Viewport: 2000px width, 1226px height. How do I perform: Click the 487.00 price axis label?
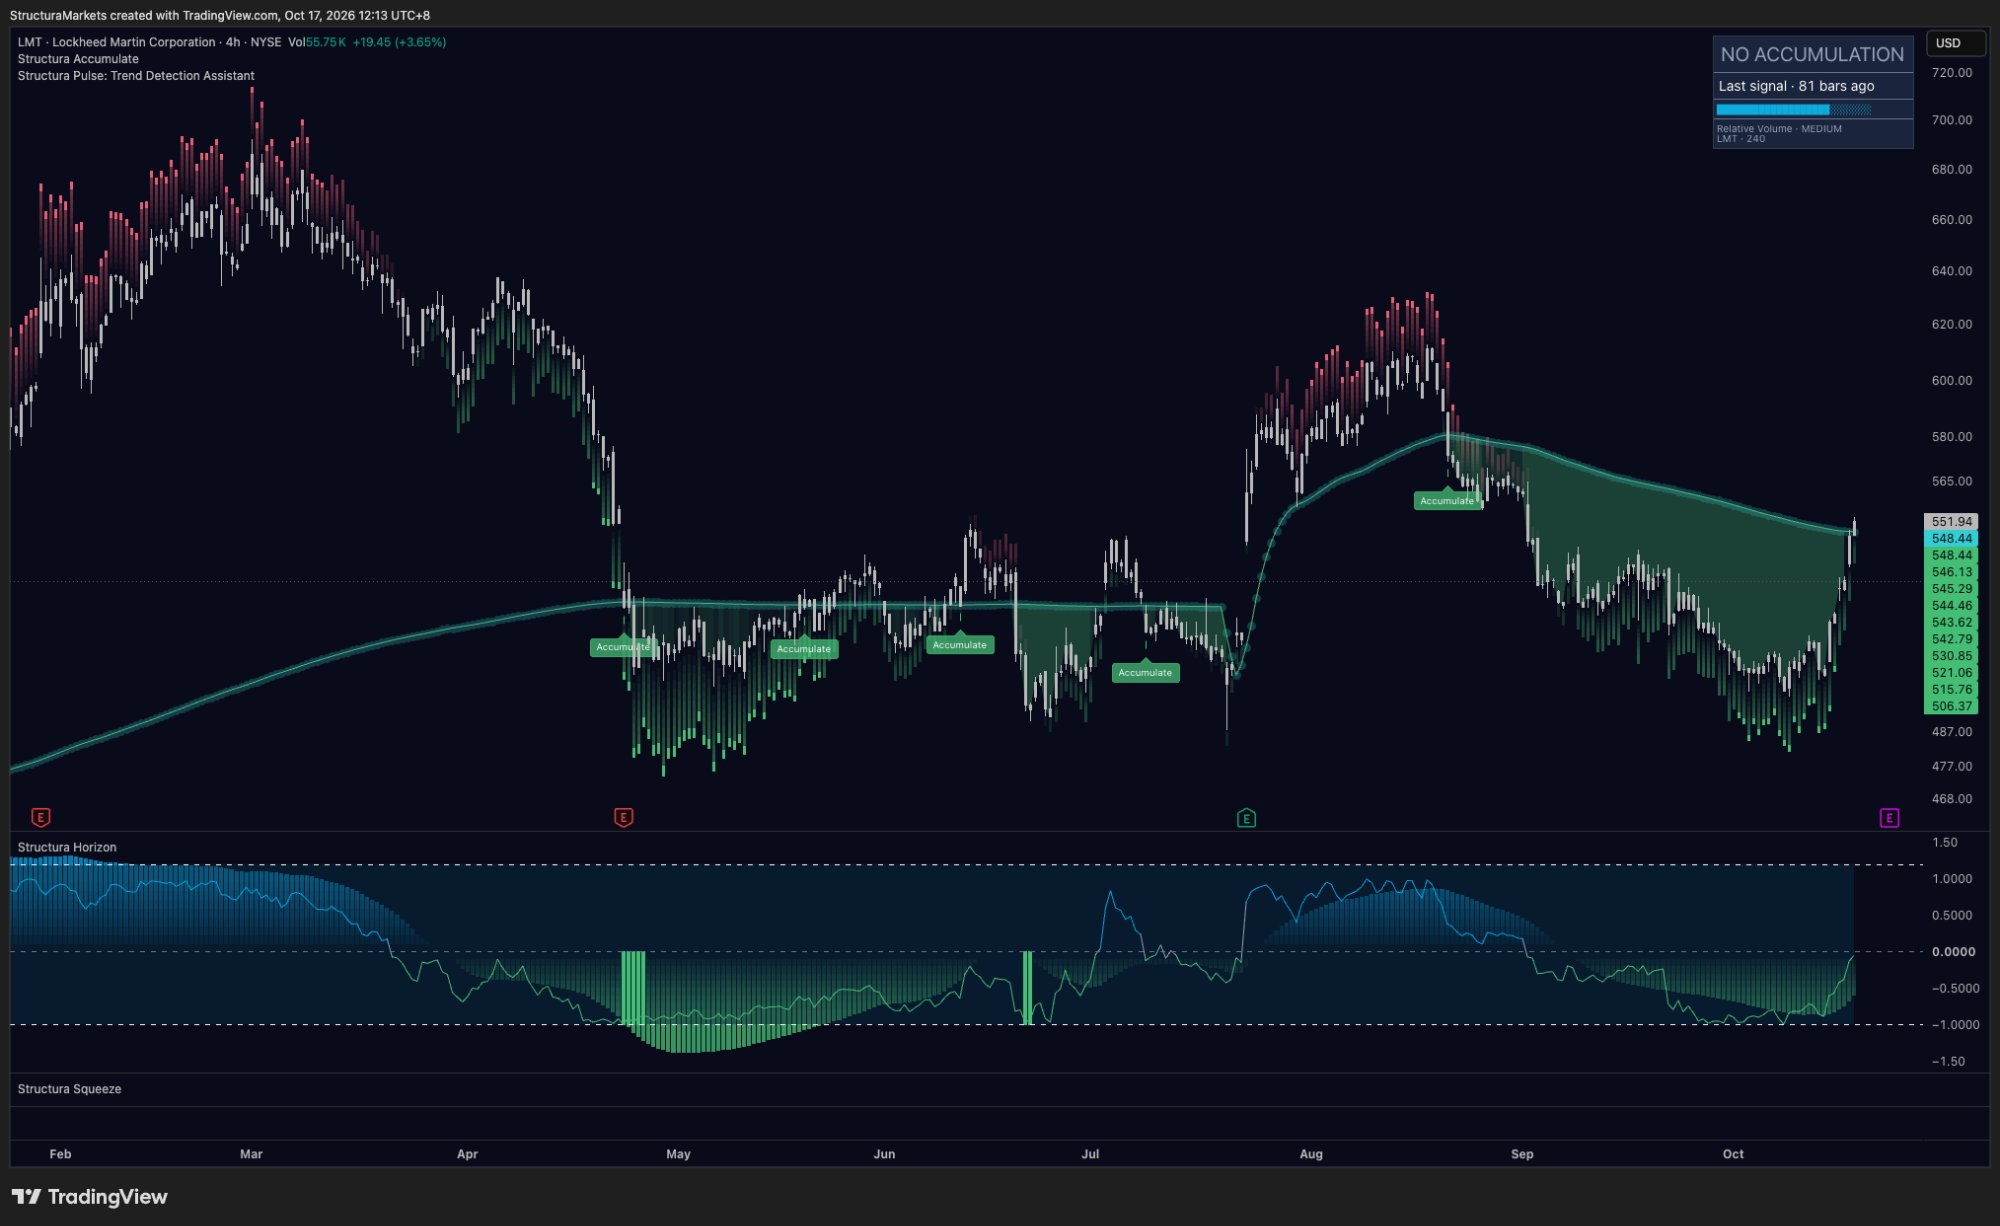(1951, 732)
